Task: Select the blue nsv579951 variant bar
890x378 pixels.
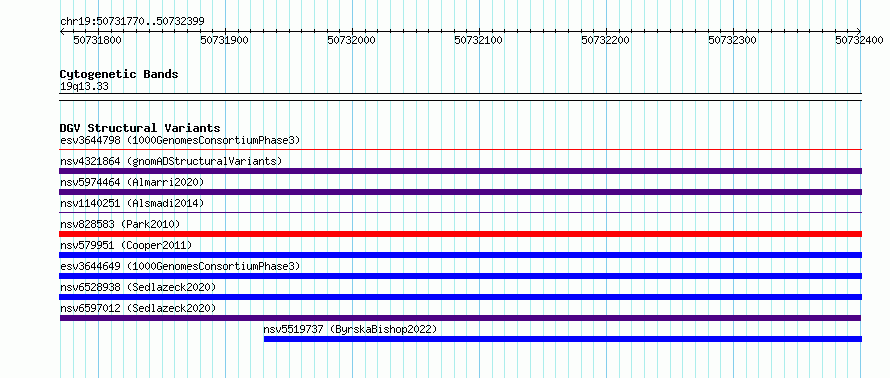Action: click(461, 255)
